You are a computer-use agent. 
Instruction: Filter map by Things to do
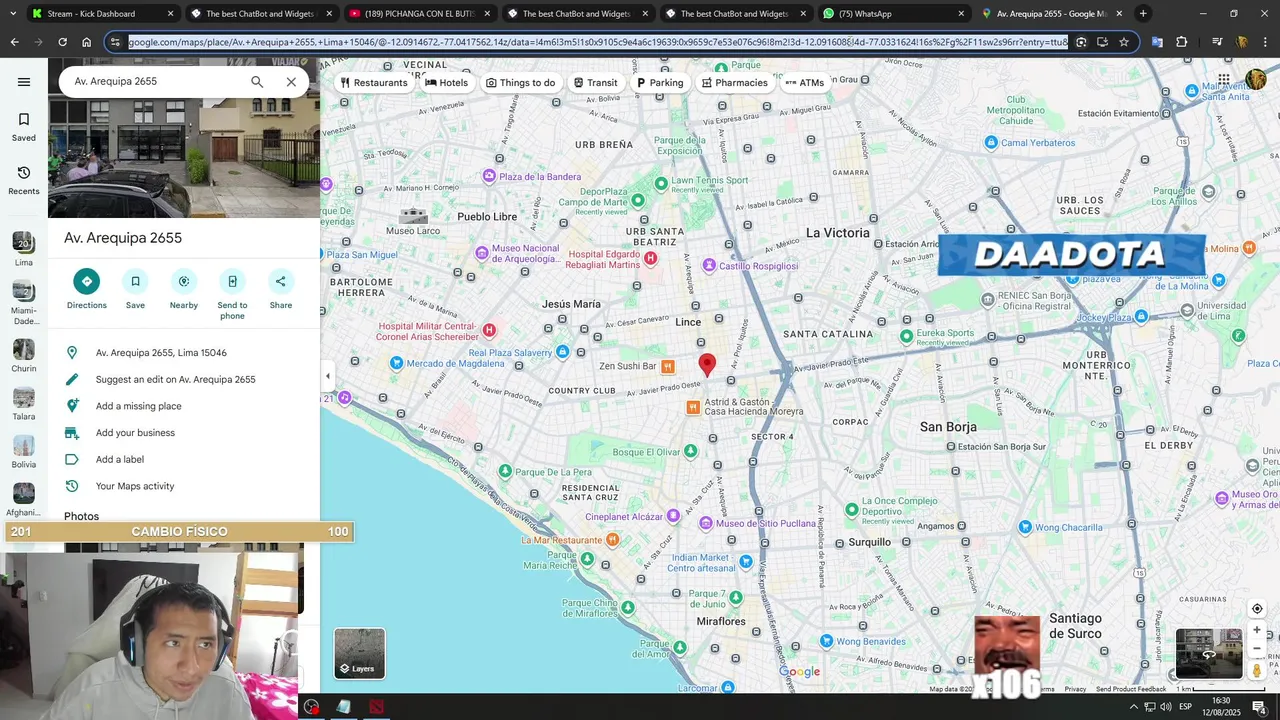[520, 83]
